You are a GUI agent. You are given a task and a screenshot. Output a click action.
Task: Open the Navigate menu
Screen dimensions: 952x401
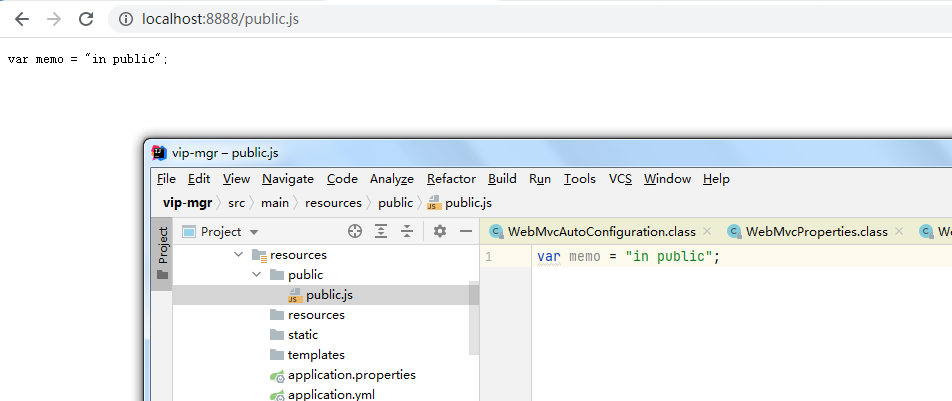[x=288, y=179]
